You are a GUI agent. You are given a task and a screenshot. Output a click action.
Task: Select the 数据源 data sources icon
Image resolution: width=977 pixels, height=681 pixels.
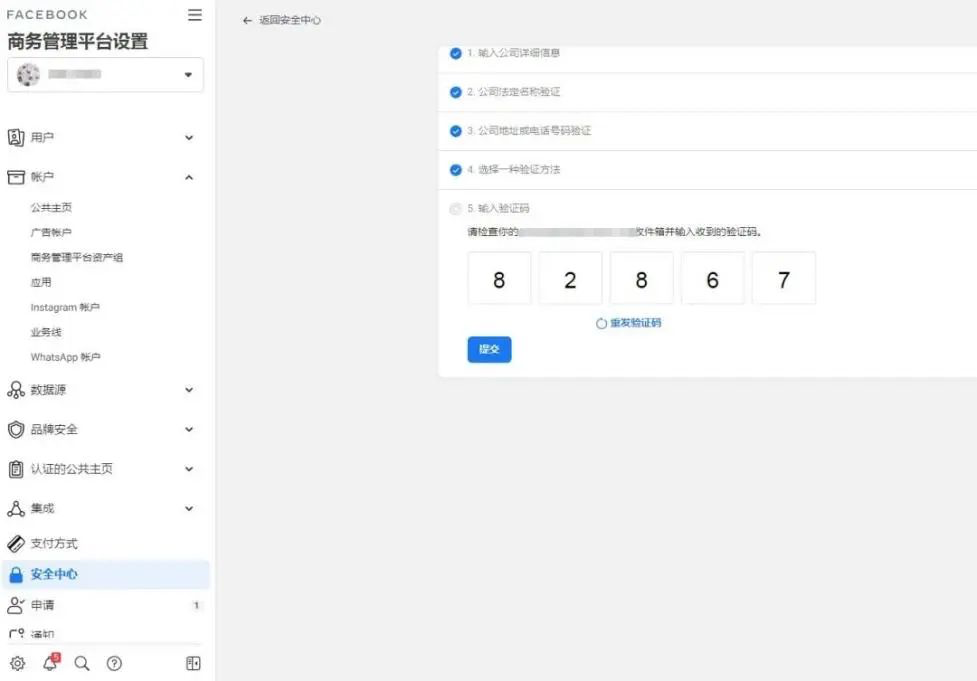pos(16,390)
